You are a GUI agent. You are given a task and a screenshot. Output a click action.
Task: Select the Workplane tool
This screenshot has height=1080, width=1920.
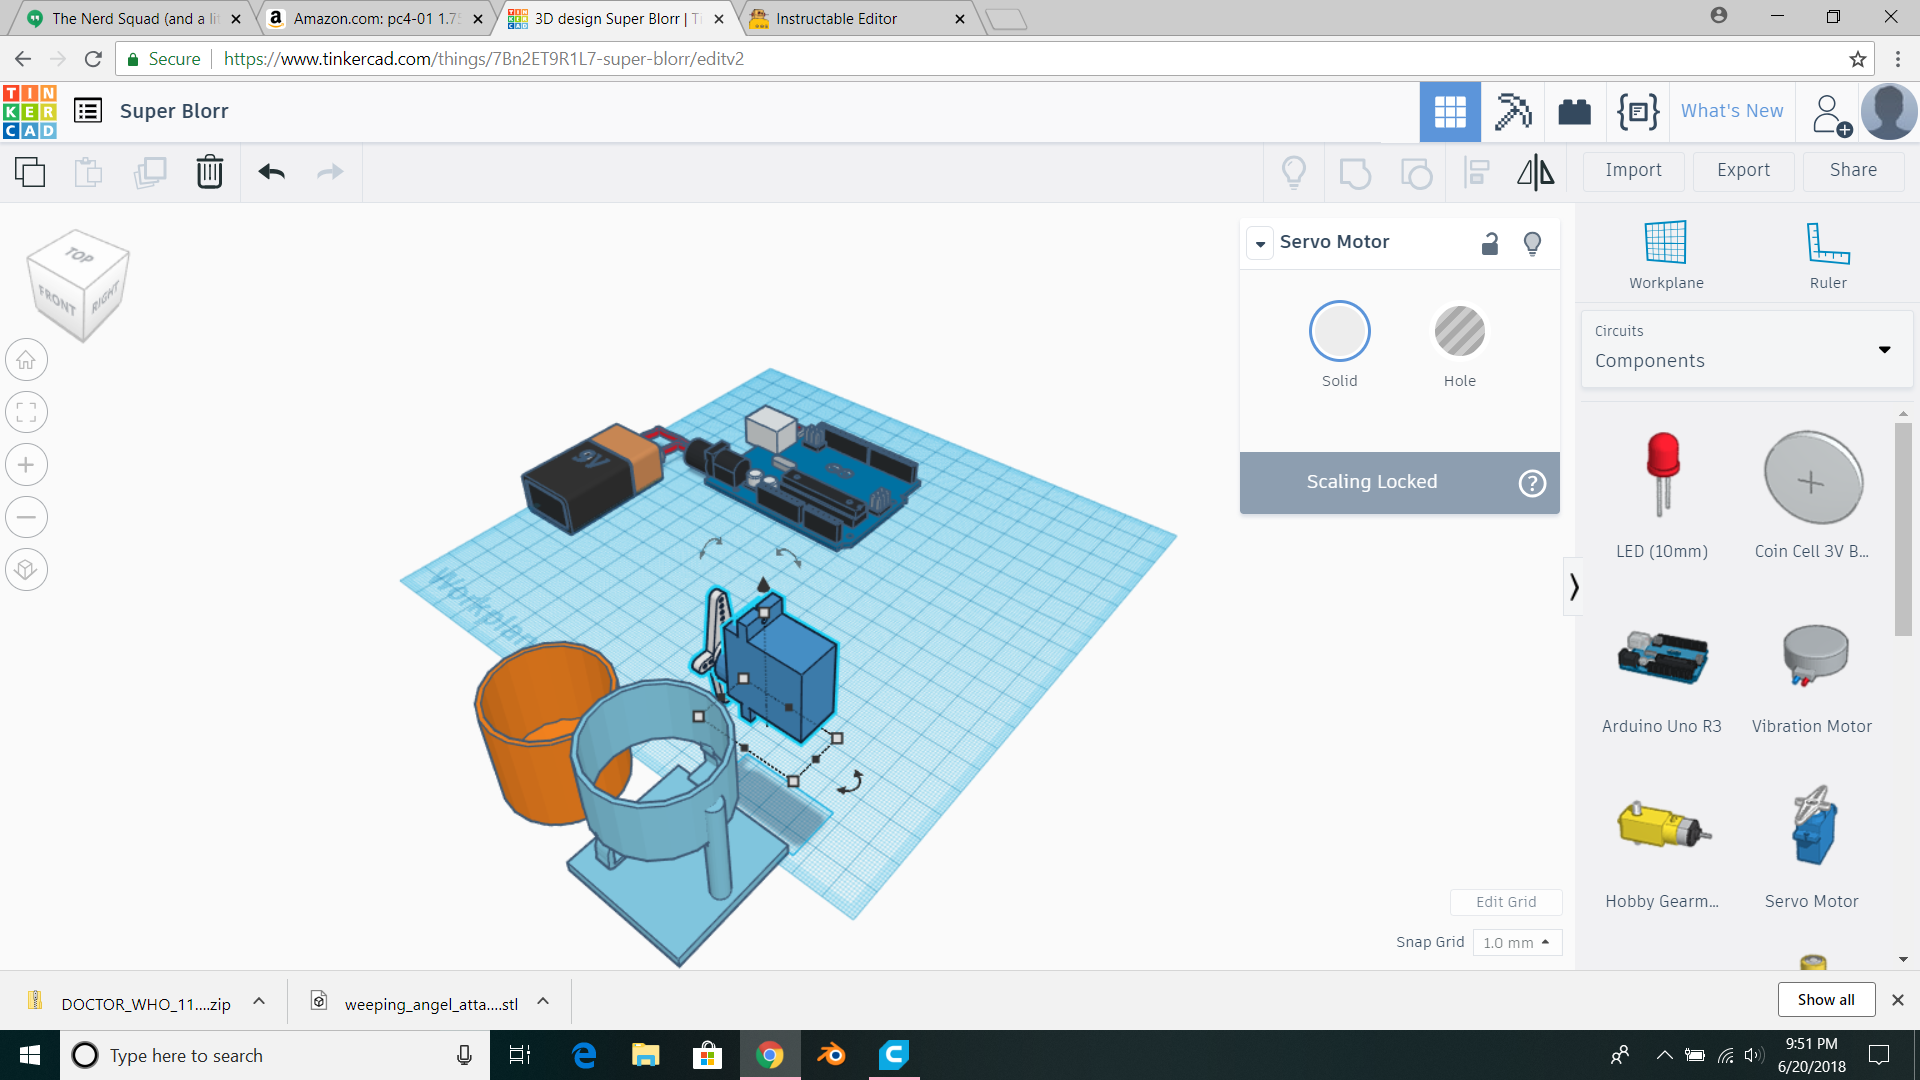[1666, 255]
